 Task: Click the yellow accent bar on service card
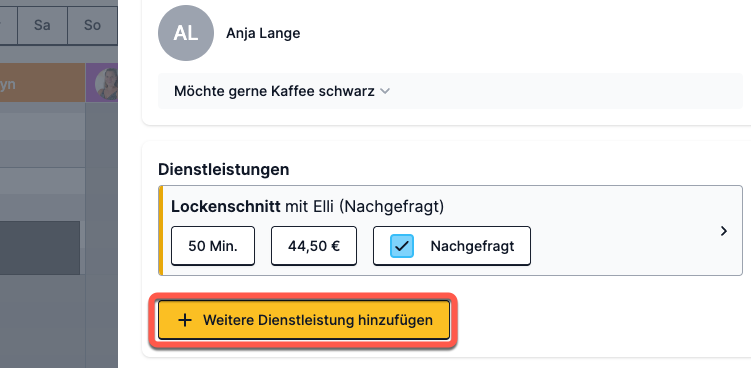coord(161,230)
